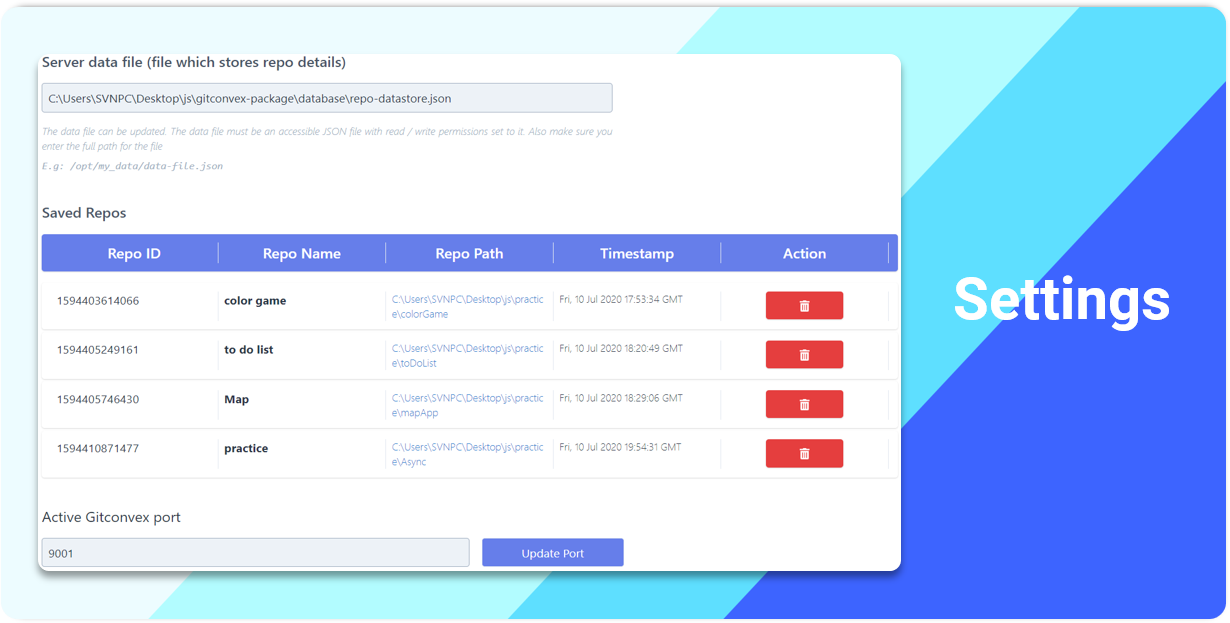Click the Active Gitconvex port label
The width and height of the screenshot is (1230, 623).
(x=111, y=518)
